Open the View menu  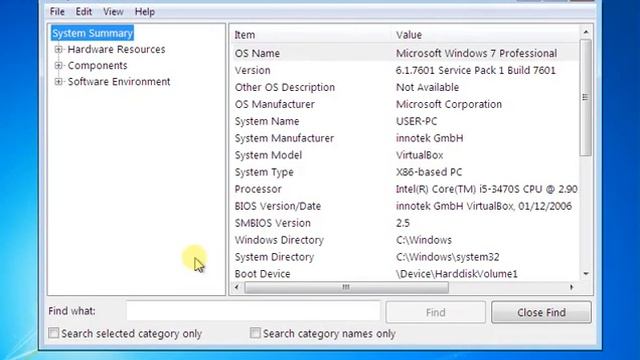[113, 12]
